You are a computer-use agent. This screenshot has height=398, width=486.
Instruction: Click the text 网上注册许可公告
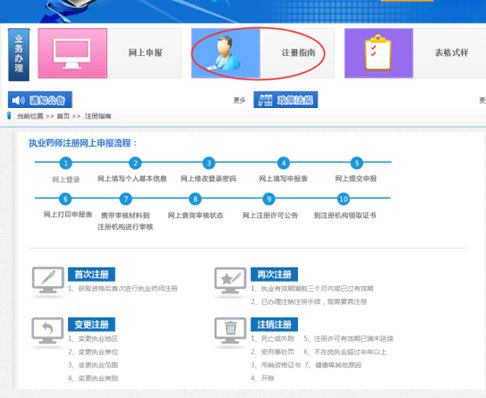[x=270, y=215]
